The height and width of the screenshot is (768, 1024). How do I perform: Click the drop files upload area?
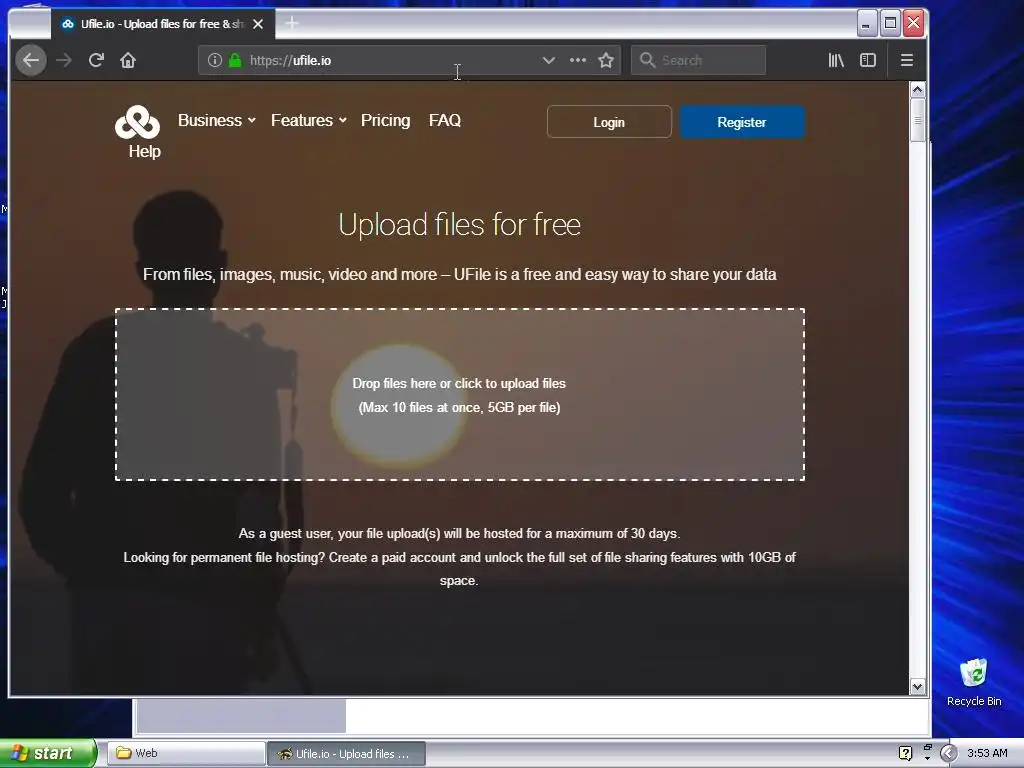tap(460, 395)
